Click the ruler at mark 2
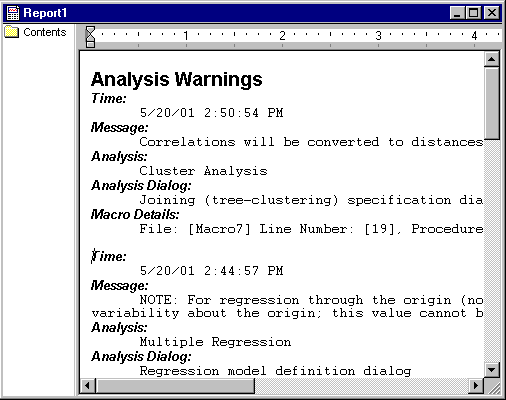The image size is (506, 400). (282, 35)
